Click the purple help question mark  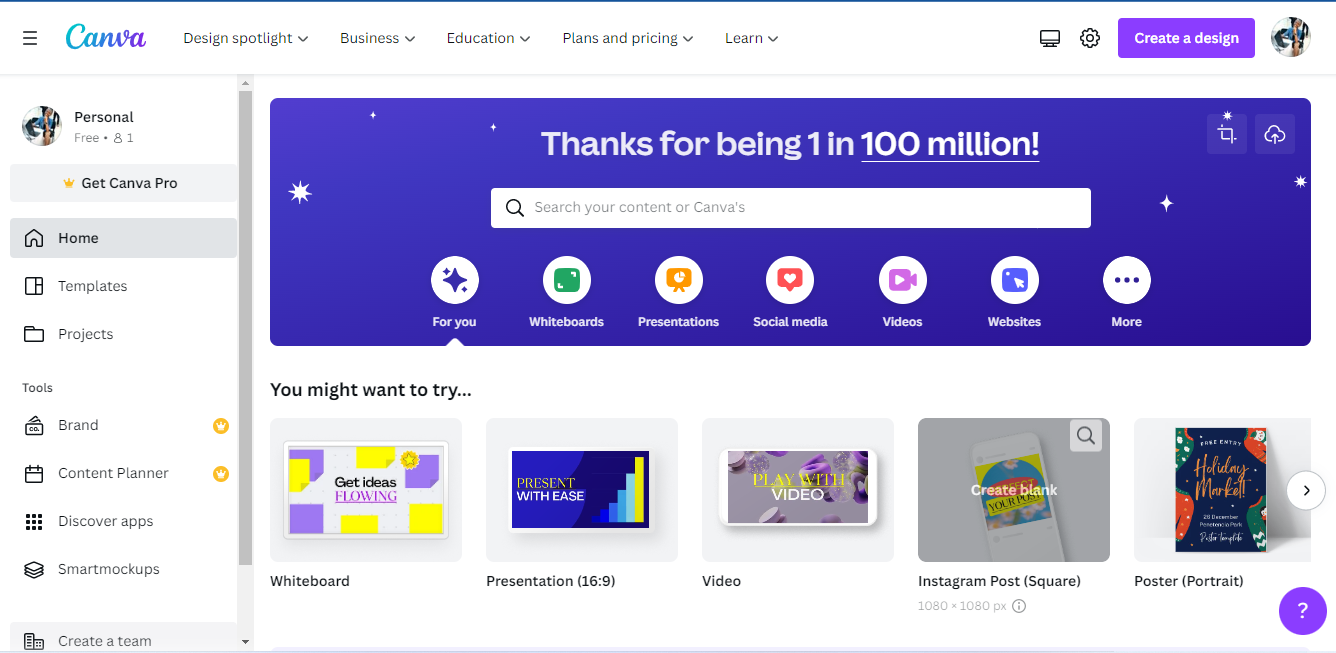point(1303,611)
